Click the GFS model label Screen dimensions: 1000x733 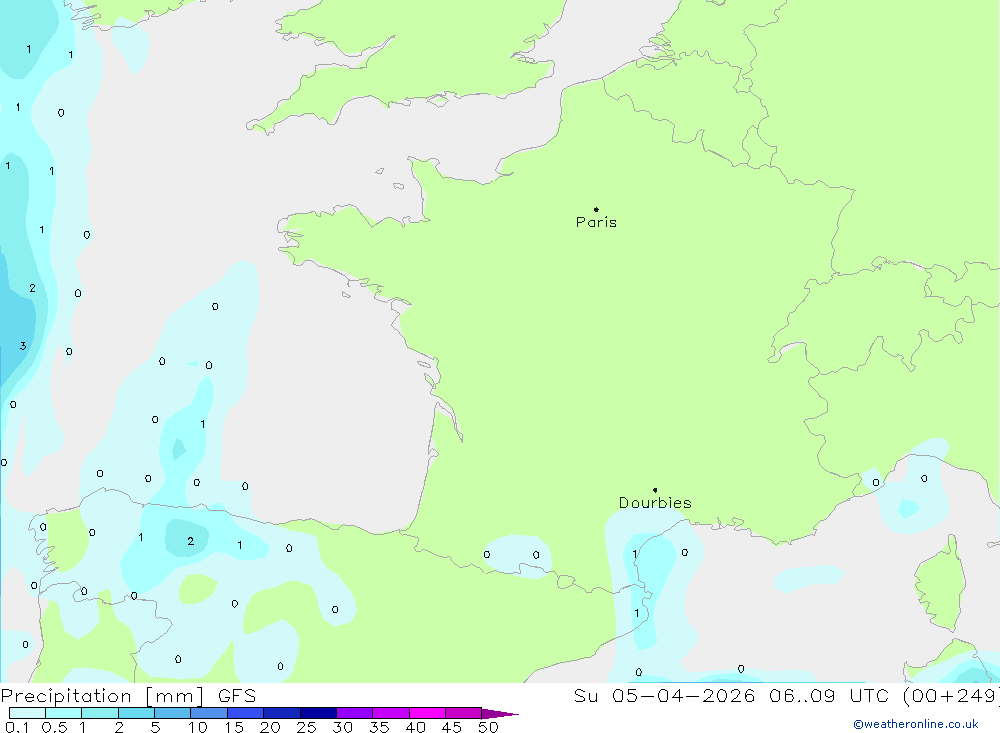pos(237,696)
